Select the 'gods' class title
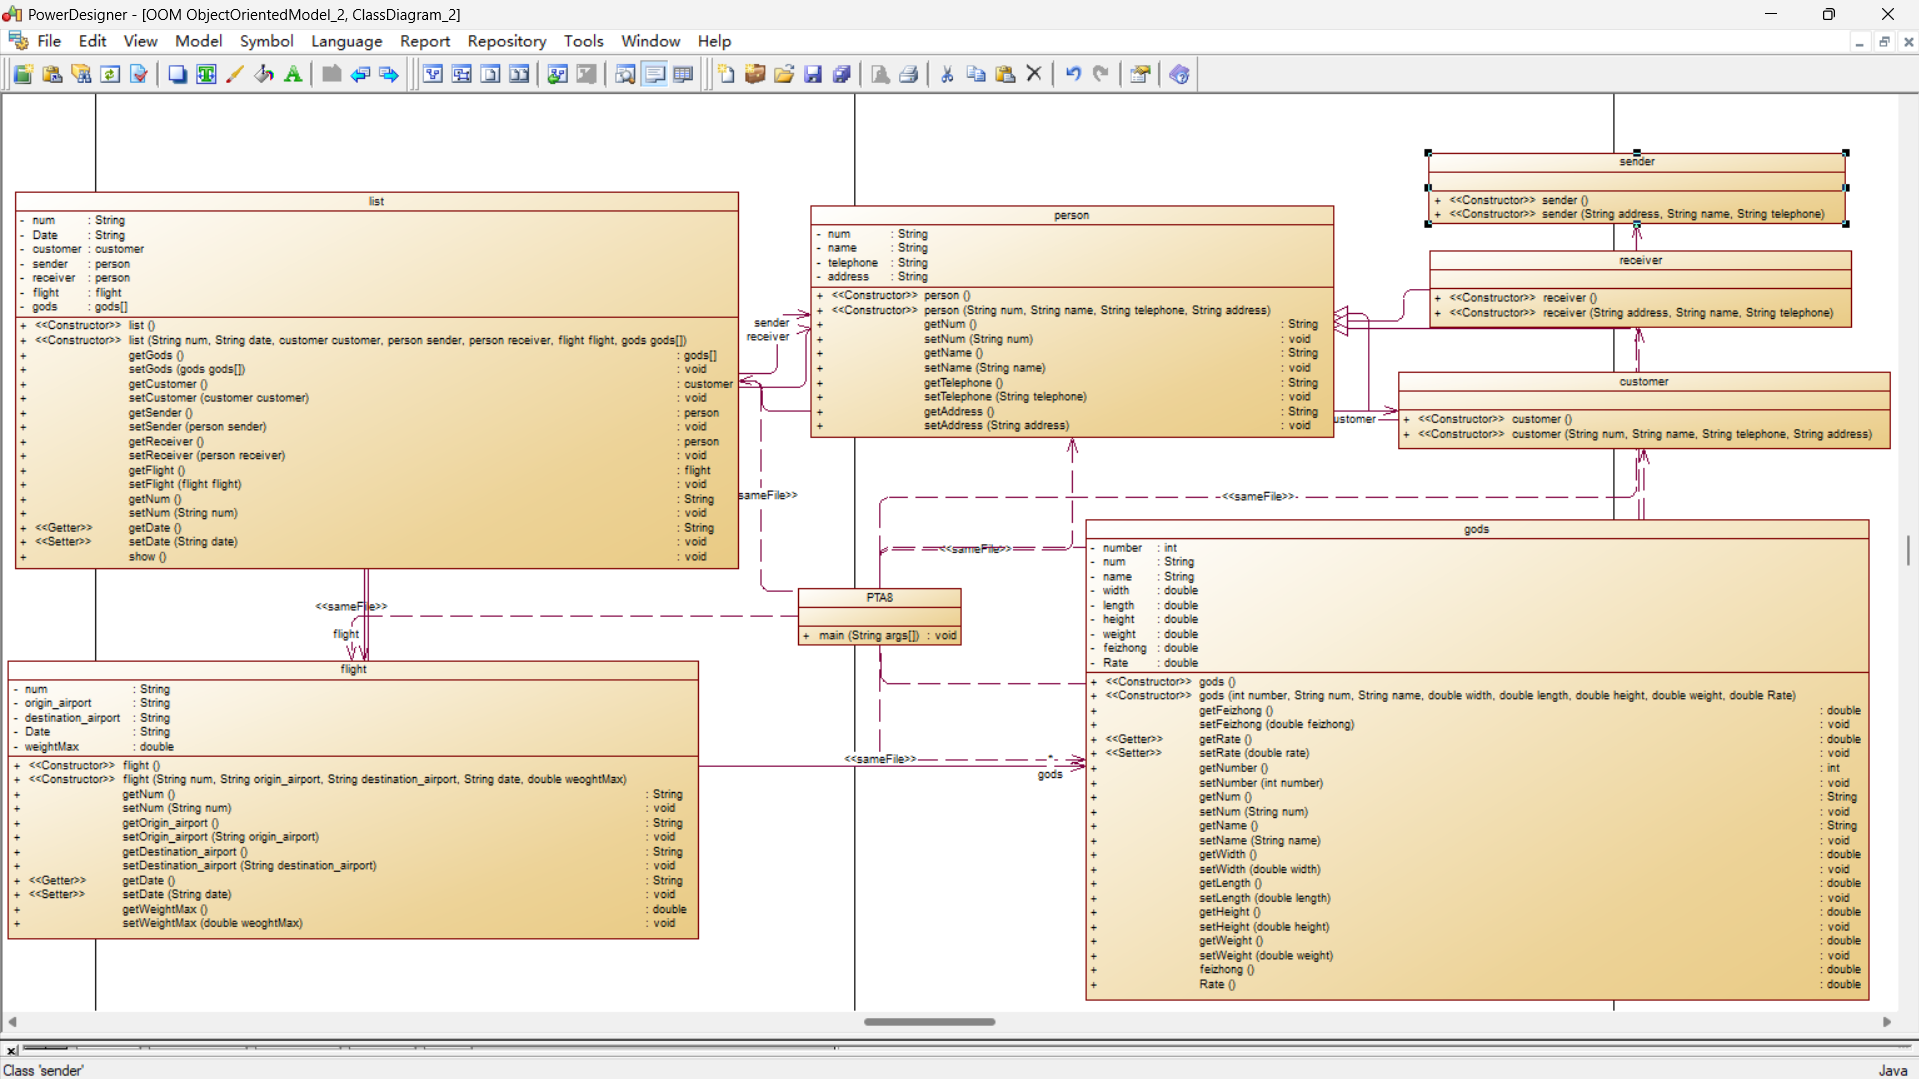This screenshot has height=1079, width=1919. [1476, 529]
